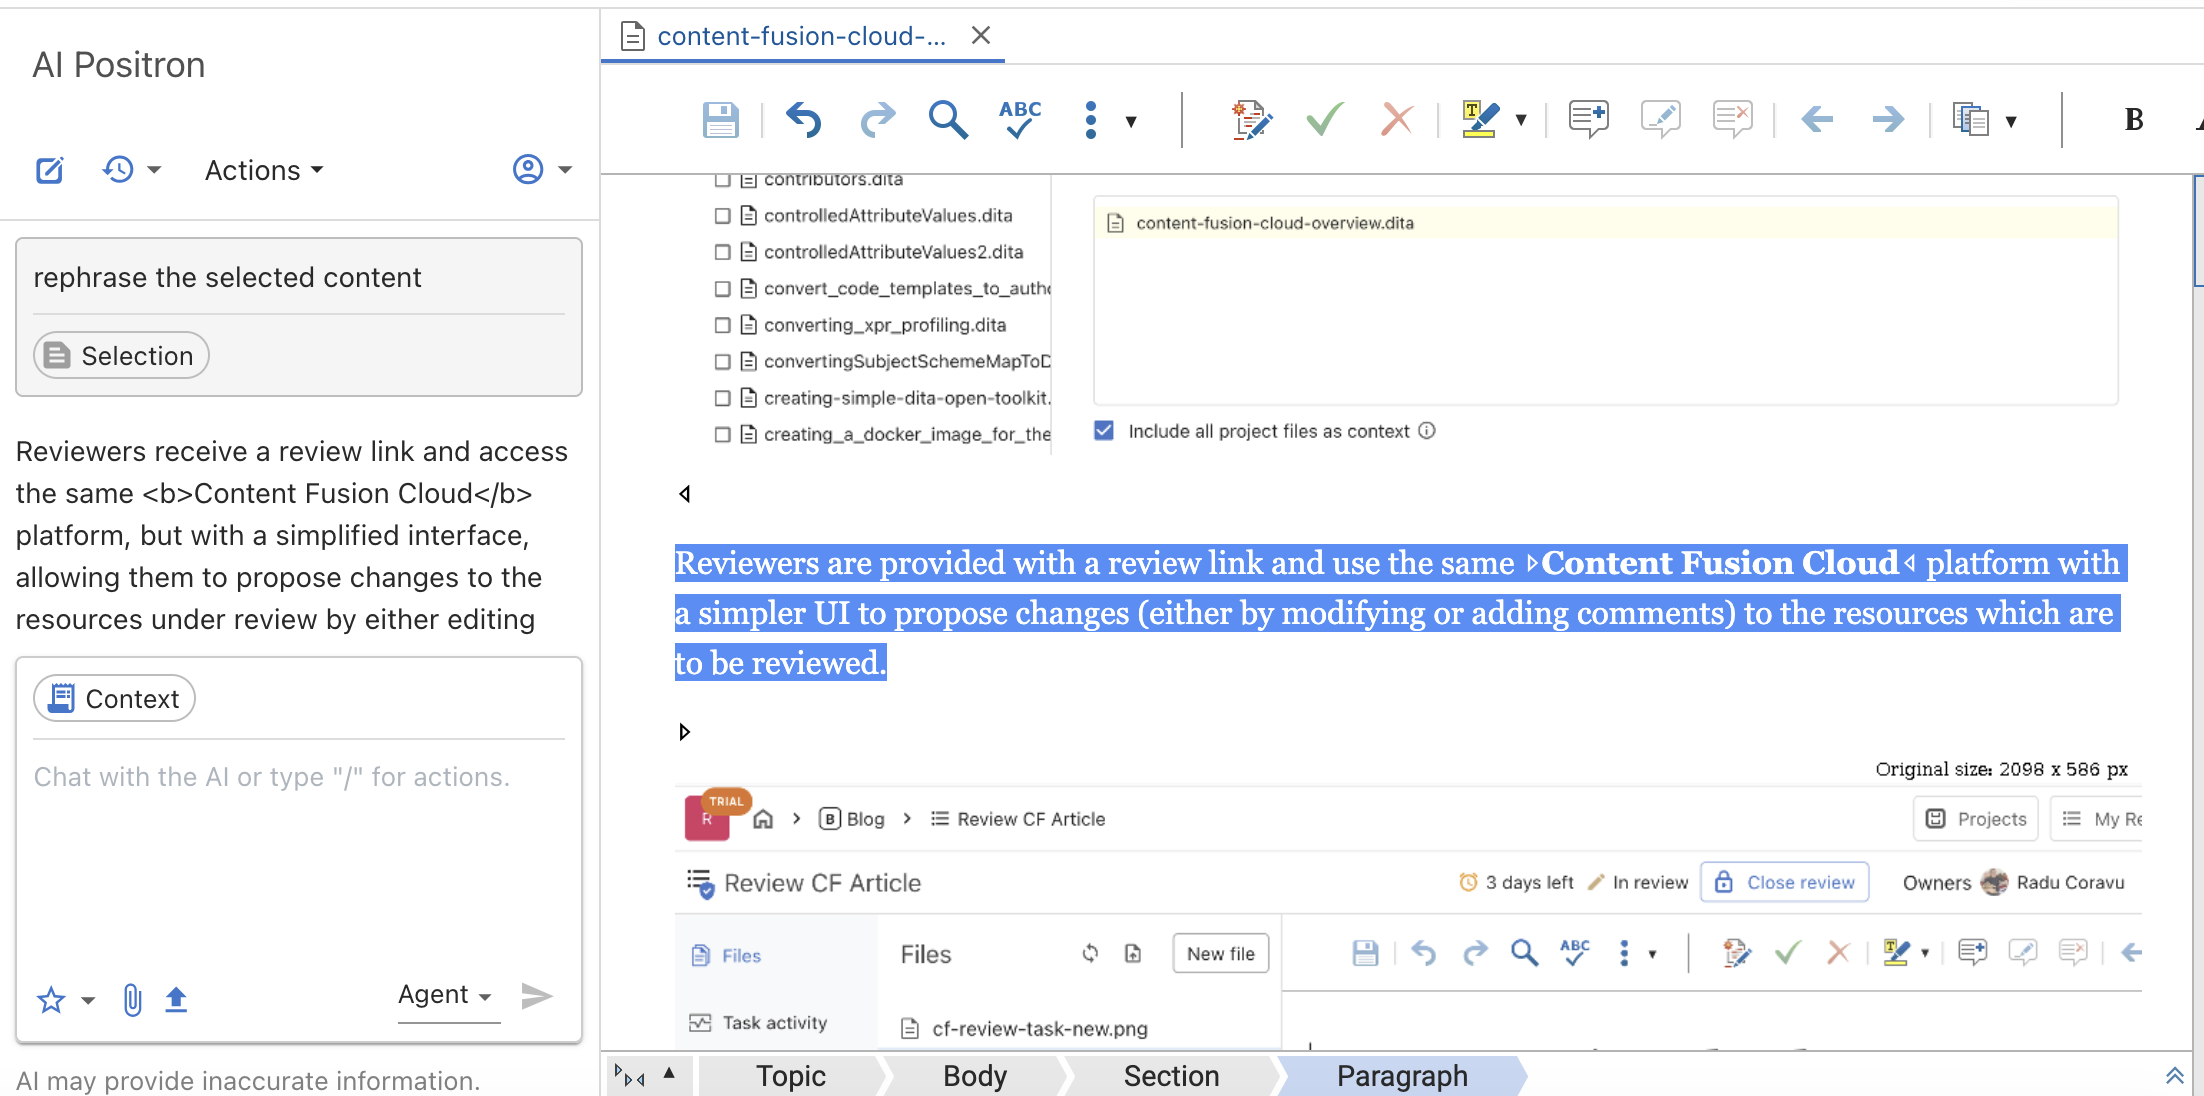Image resolution: width=2204 pixels, height=1096 pixels.
Task: Tick the converting_xpr_profiling.dita checkbox
Action: 723,325
